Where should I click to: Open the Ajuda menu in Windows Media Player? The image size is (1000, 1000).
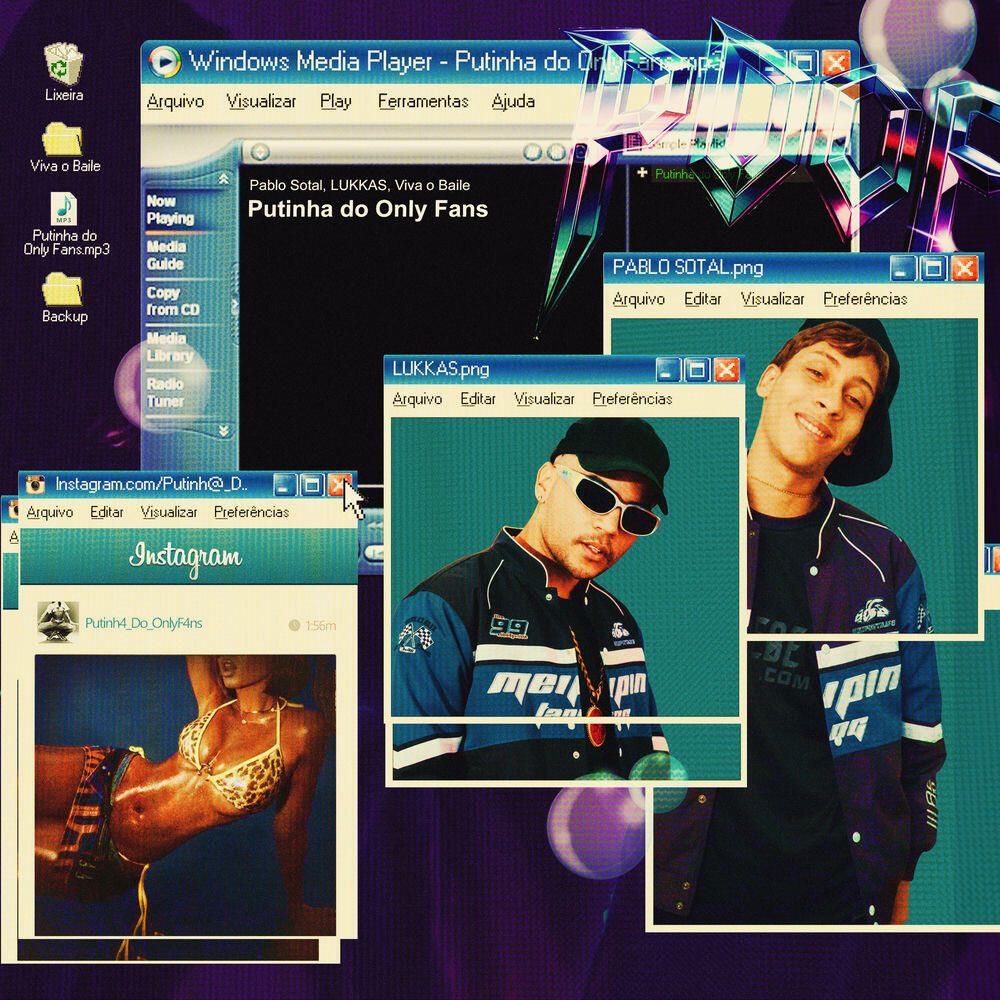click(513, 101)
